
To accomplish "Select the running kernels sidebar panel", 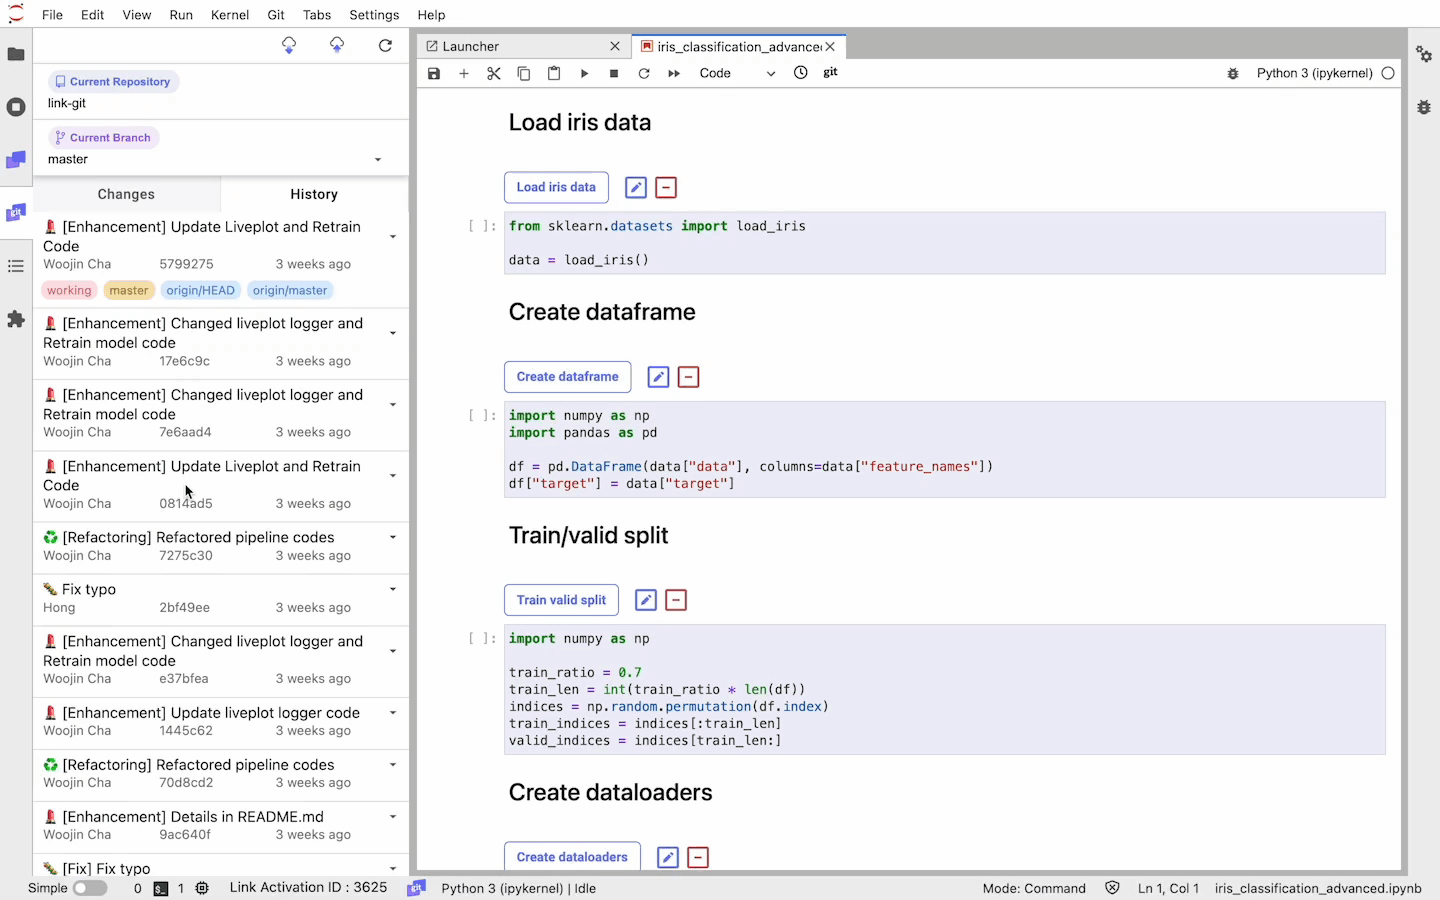I will 16,107.
